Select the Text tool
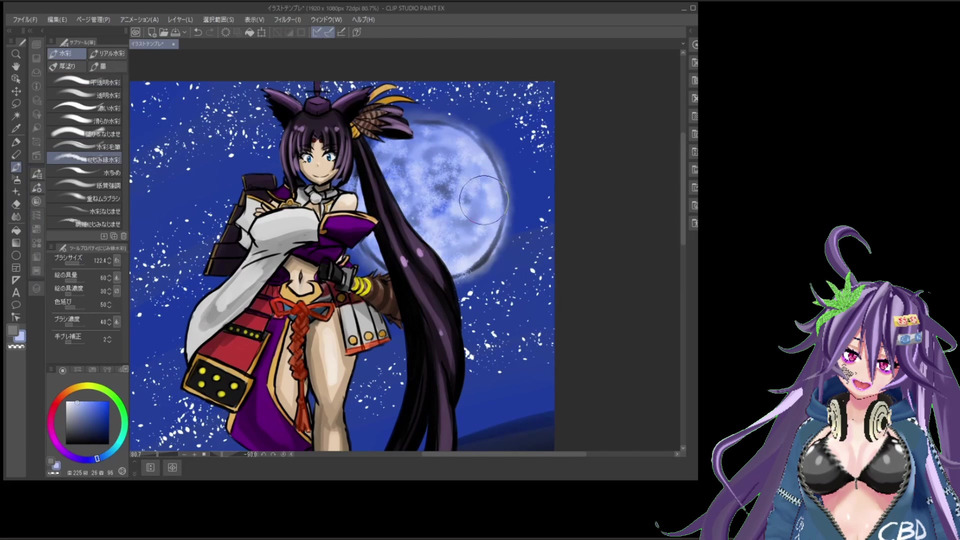The image size is (960, 540). click(x=16, y=293)
